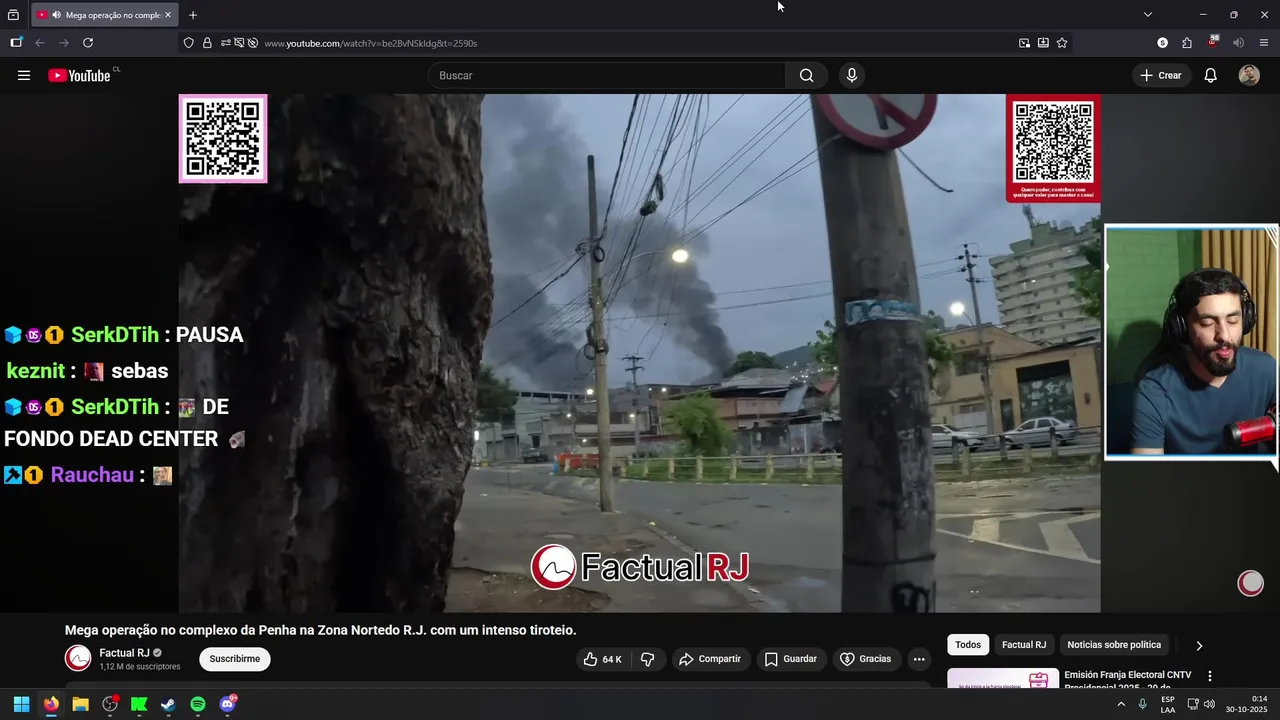Close the Mega operação tab

[x=167, y=15]
